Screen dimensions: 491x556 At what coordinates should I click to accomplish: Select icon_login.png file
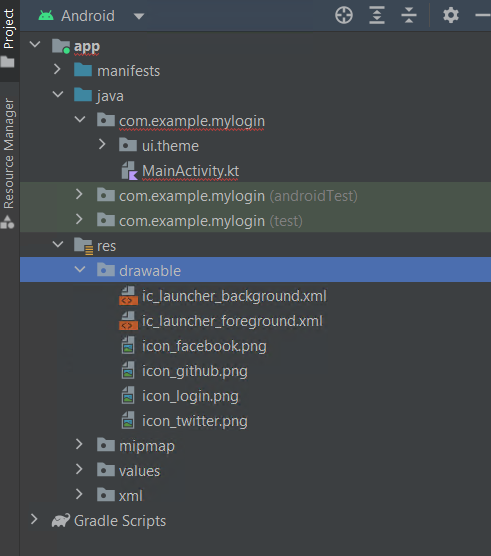tap(190, 396)
